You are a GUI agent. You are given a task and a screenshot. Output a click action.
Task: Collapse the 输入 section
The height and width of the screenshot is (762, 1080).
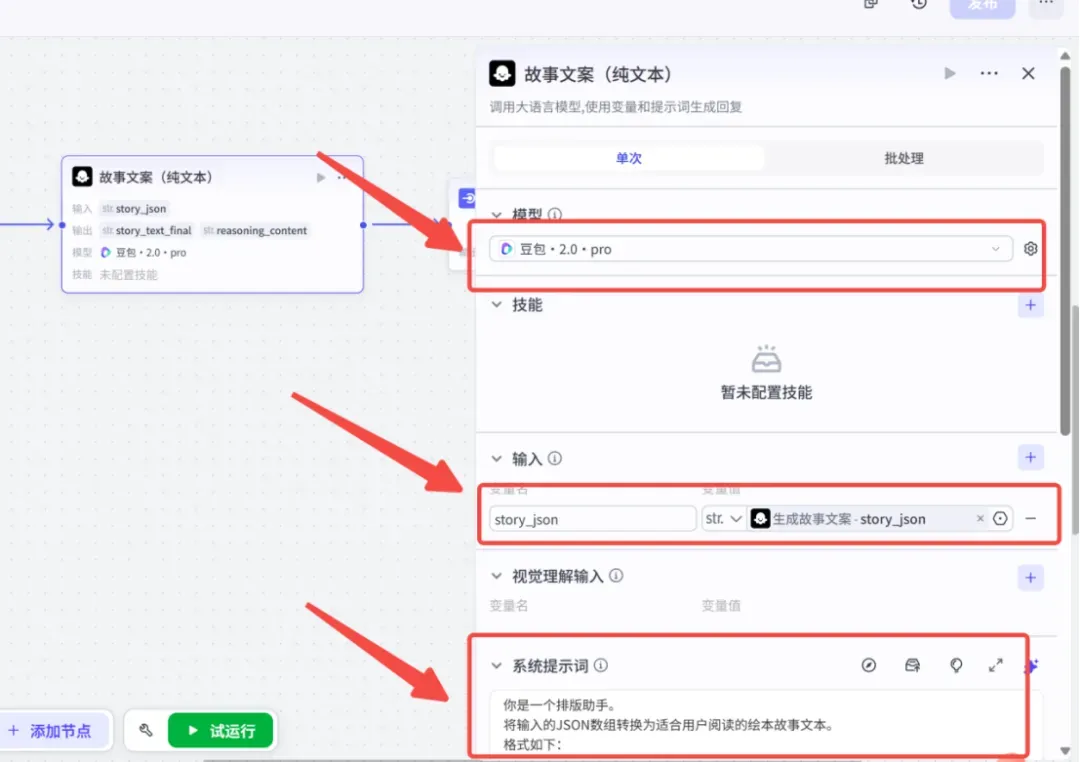point(497,458)
